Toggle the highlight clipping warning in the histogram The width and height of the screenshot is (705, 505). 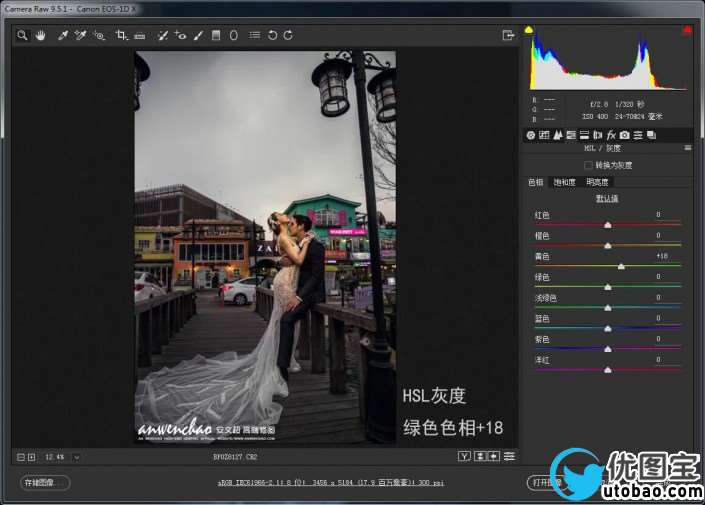coord(687,30)
